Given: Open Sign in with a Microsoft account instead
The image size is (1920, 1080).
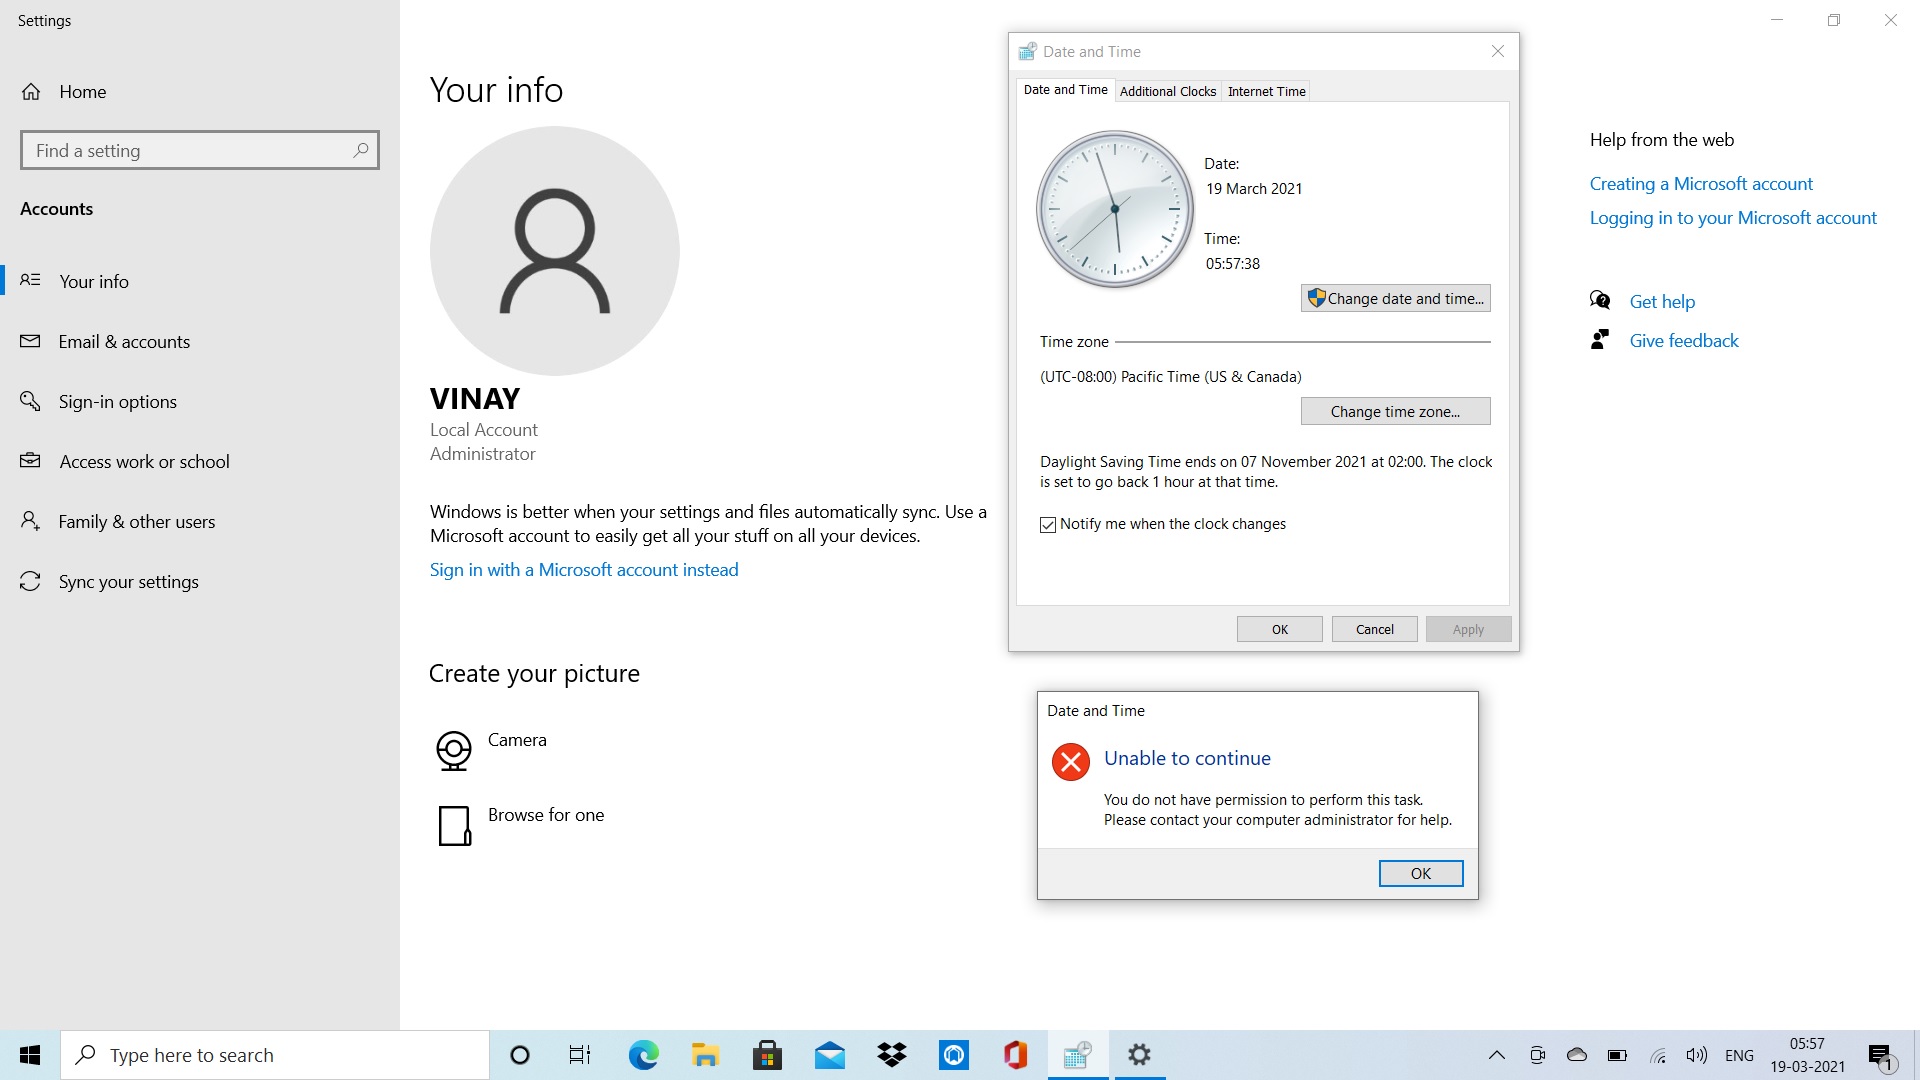Looking at the screenshot, I should click(584, 569).
